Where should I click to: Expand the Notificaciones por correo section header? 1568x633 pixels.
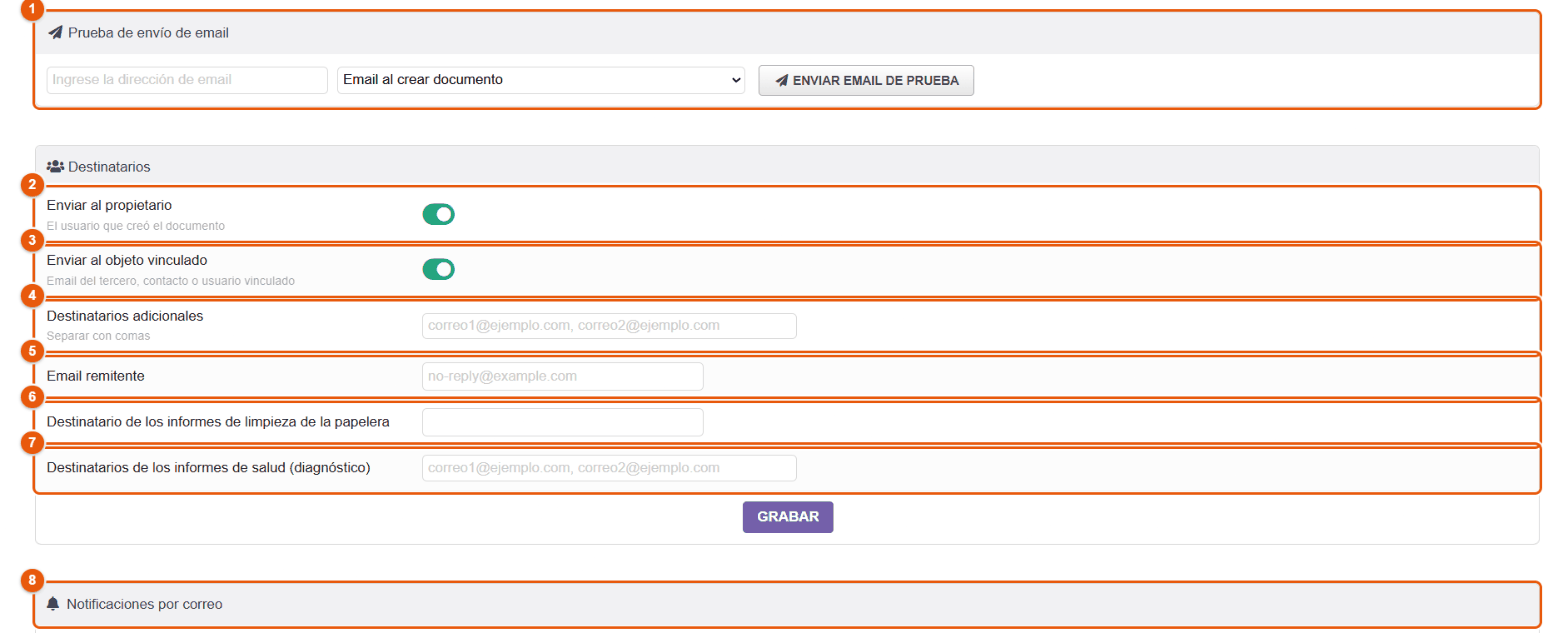click(787, 604)
